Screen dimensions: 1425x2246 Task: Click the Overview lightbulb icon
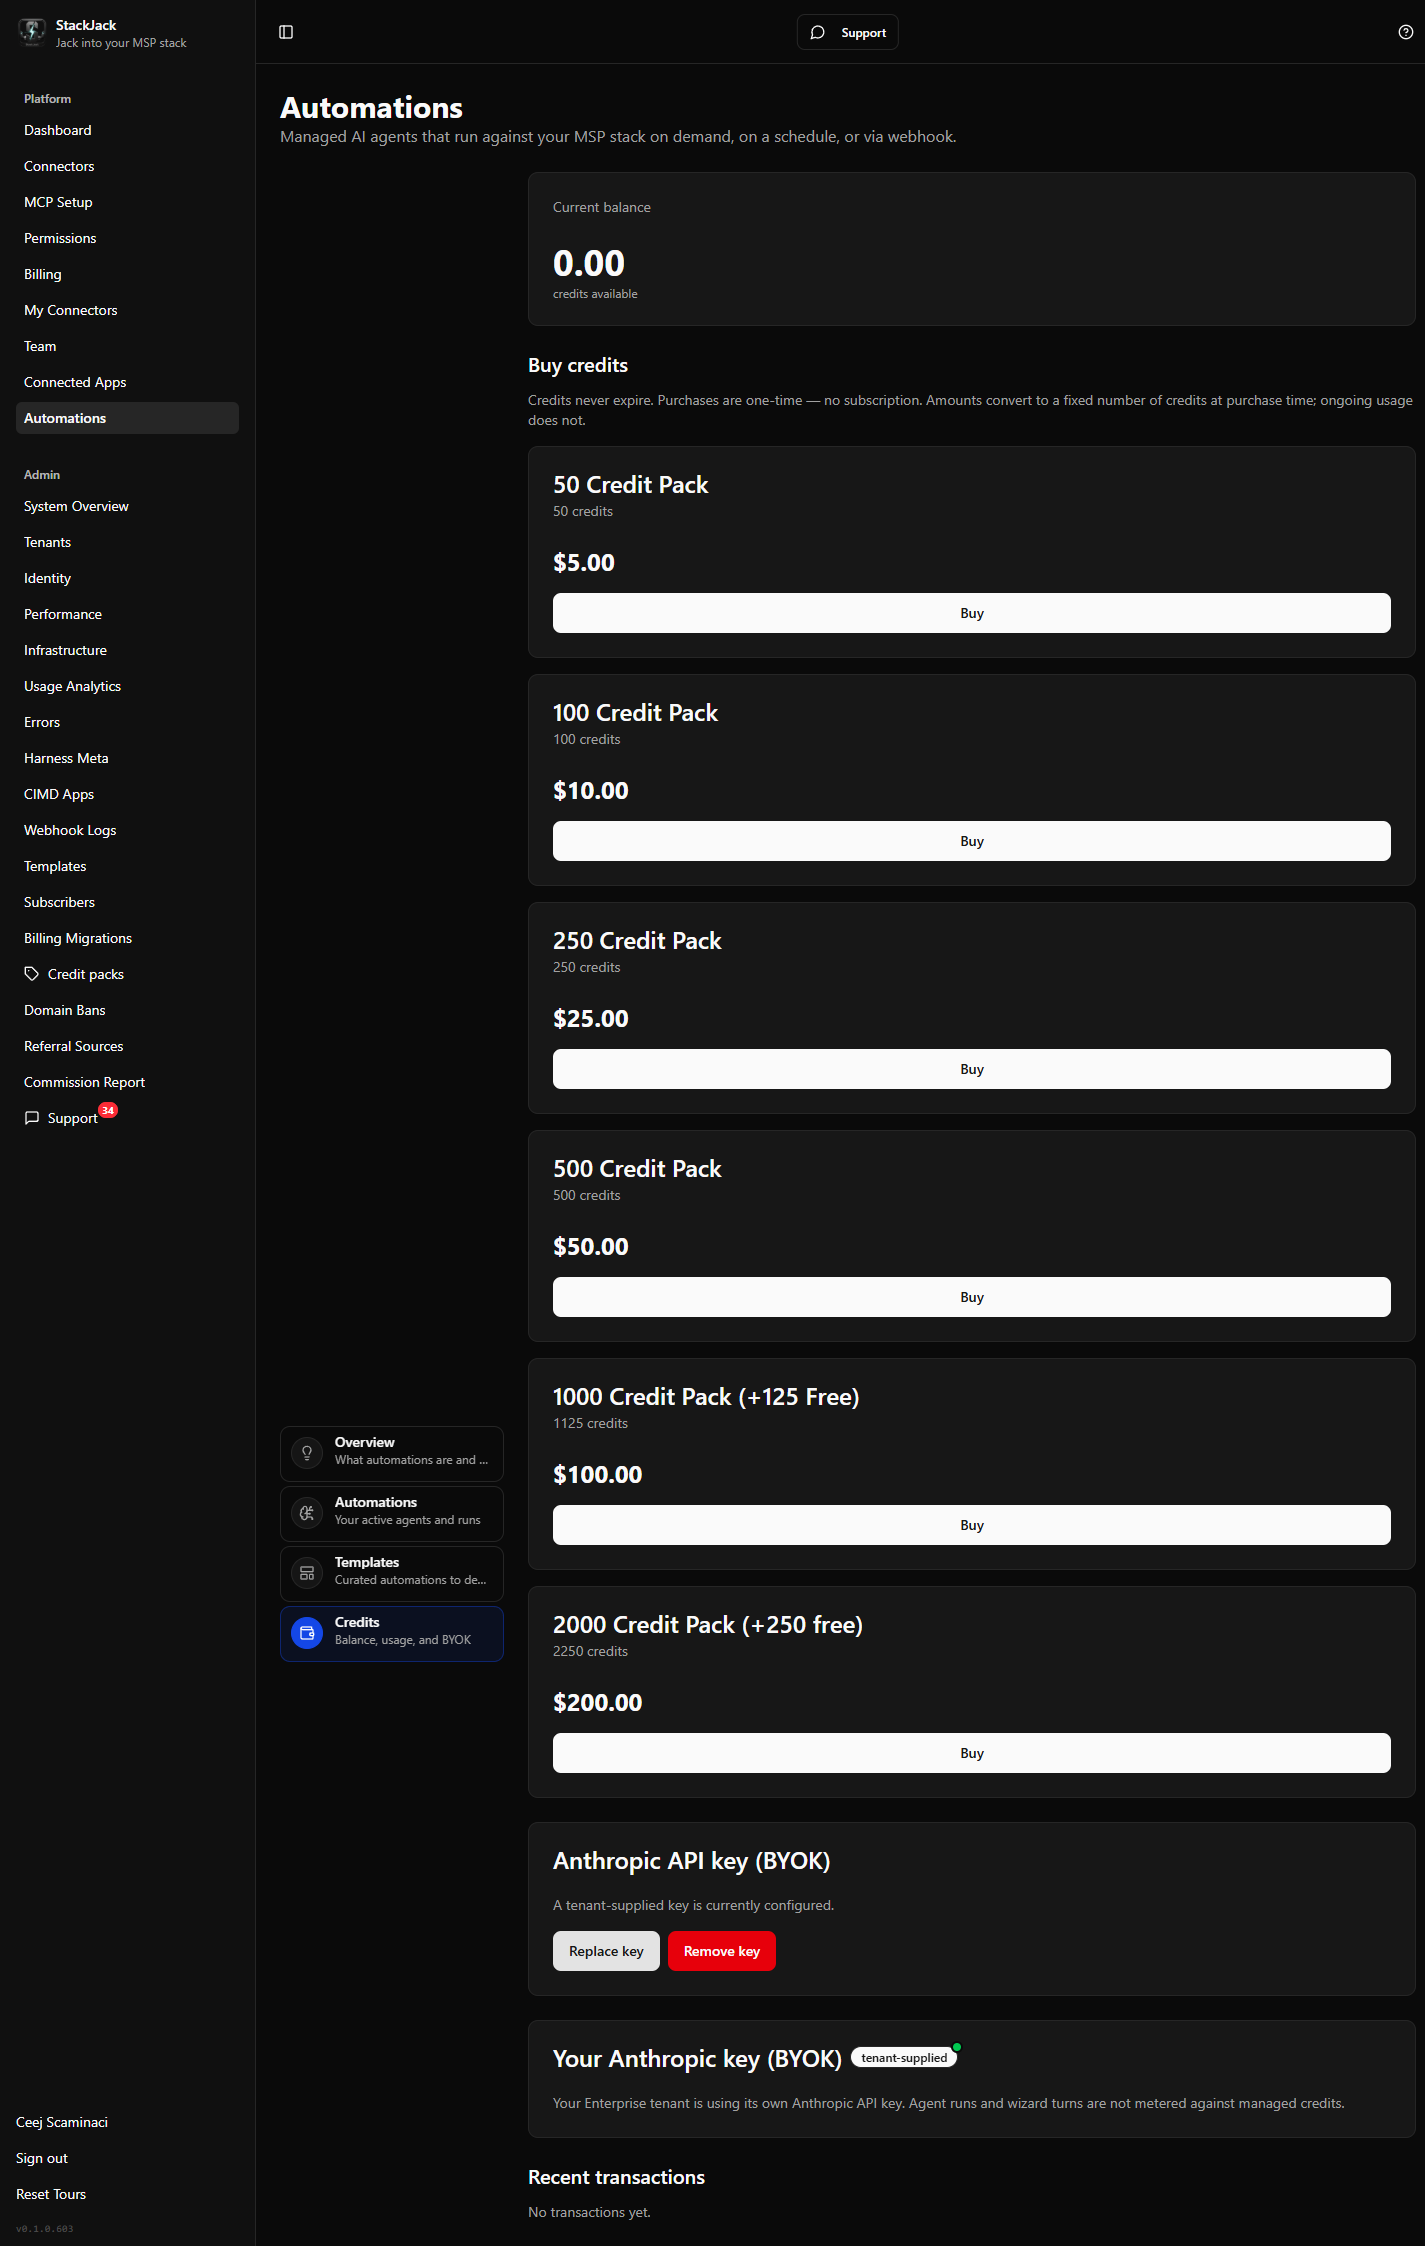(307, 1453)
